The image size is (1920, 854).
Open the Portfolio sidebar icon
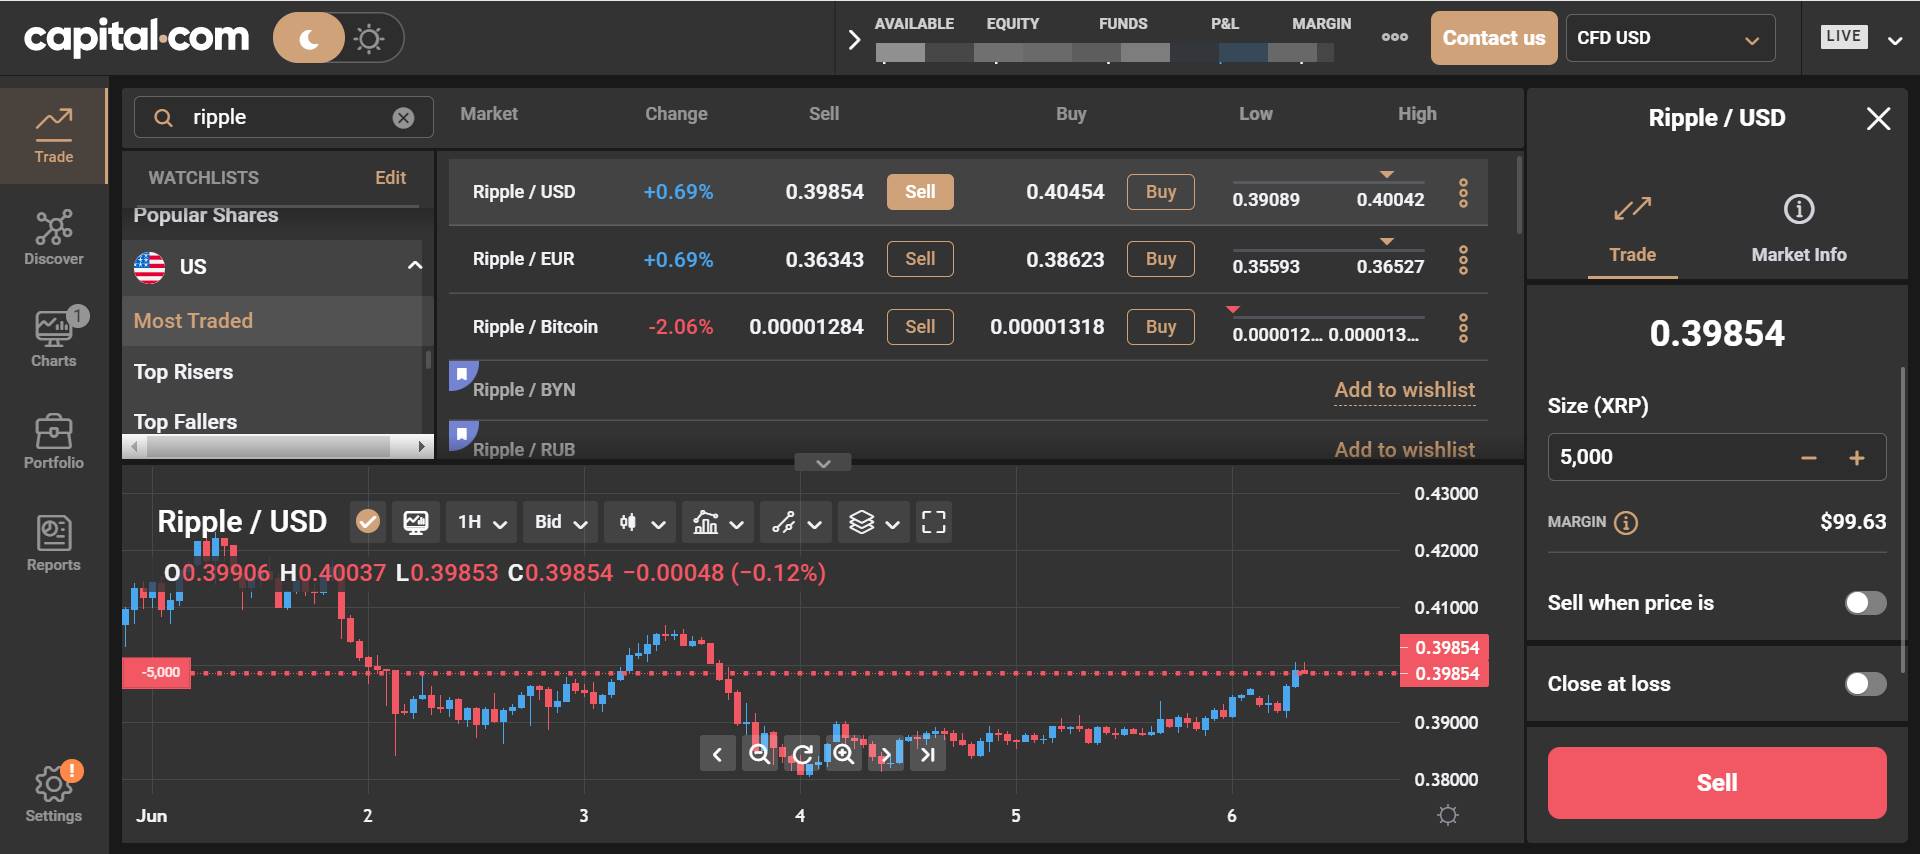click(54, 441)
